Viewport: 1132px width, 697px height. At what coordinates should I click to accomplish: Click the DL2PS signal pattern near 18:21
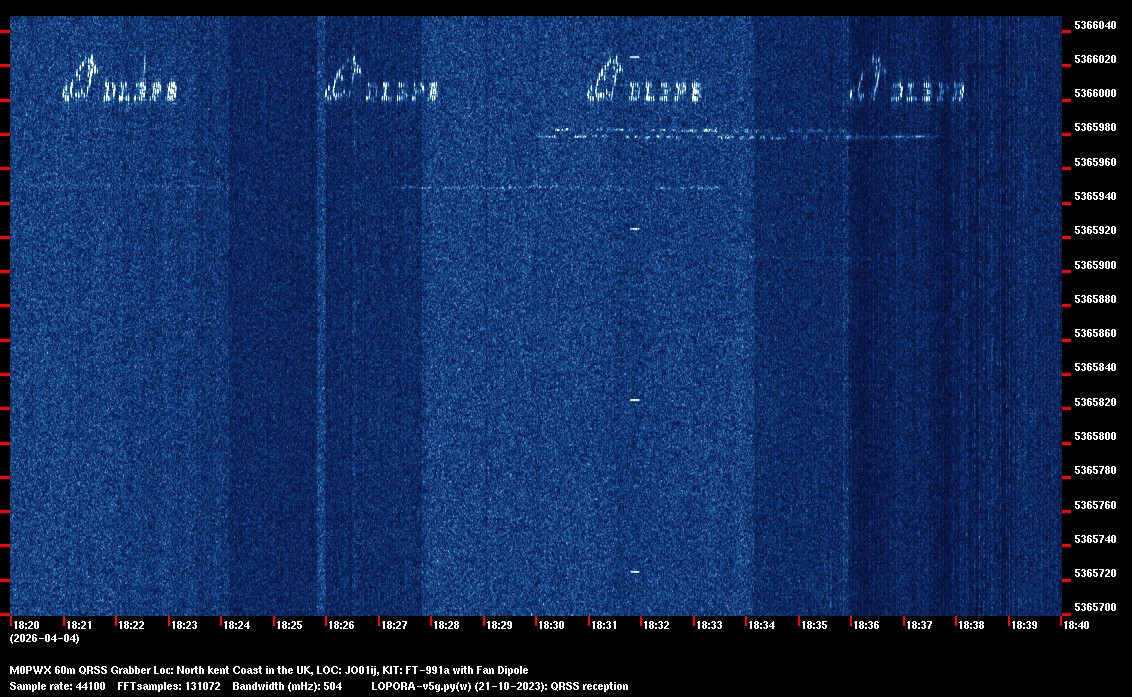click(x=120, y=79)
